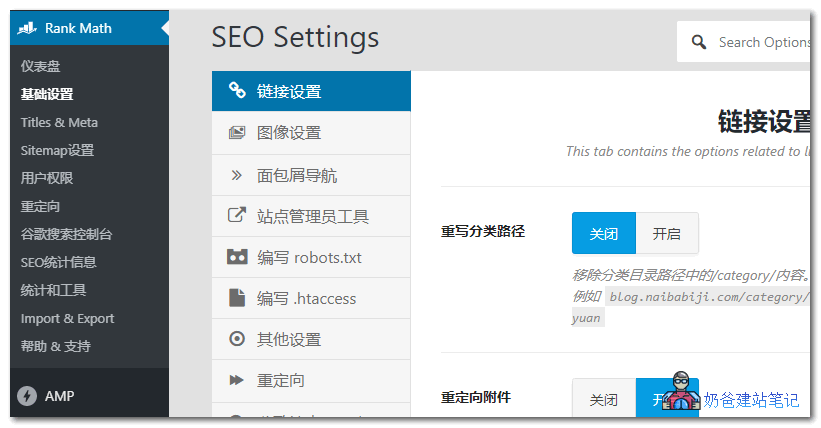The width and height of the screenshot is (821, 428).
Task: Set 重定向附件 to 关闭
Action: click(x=603, y=400)
